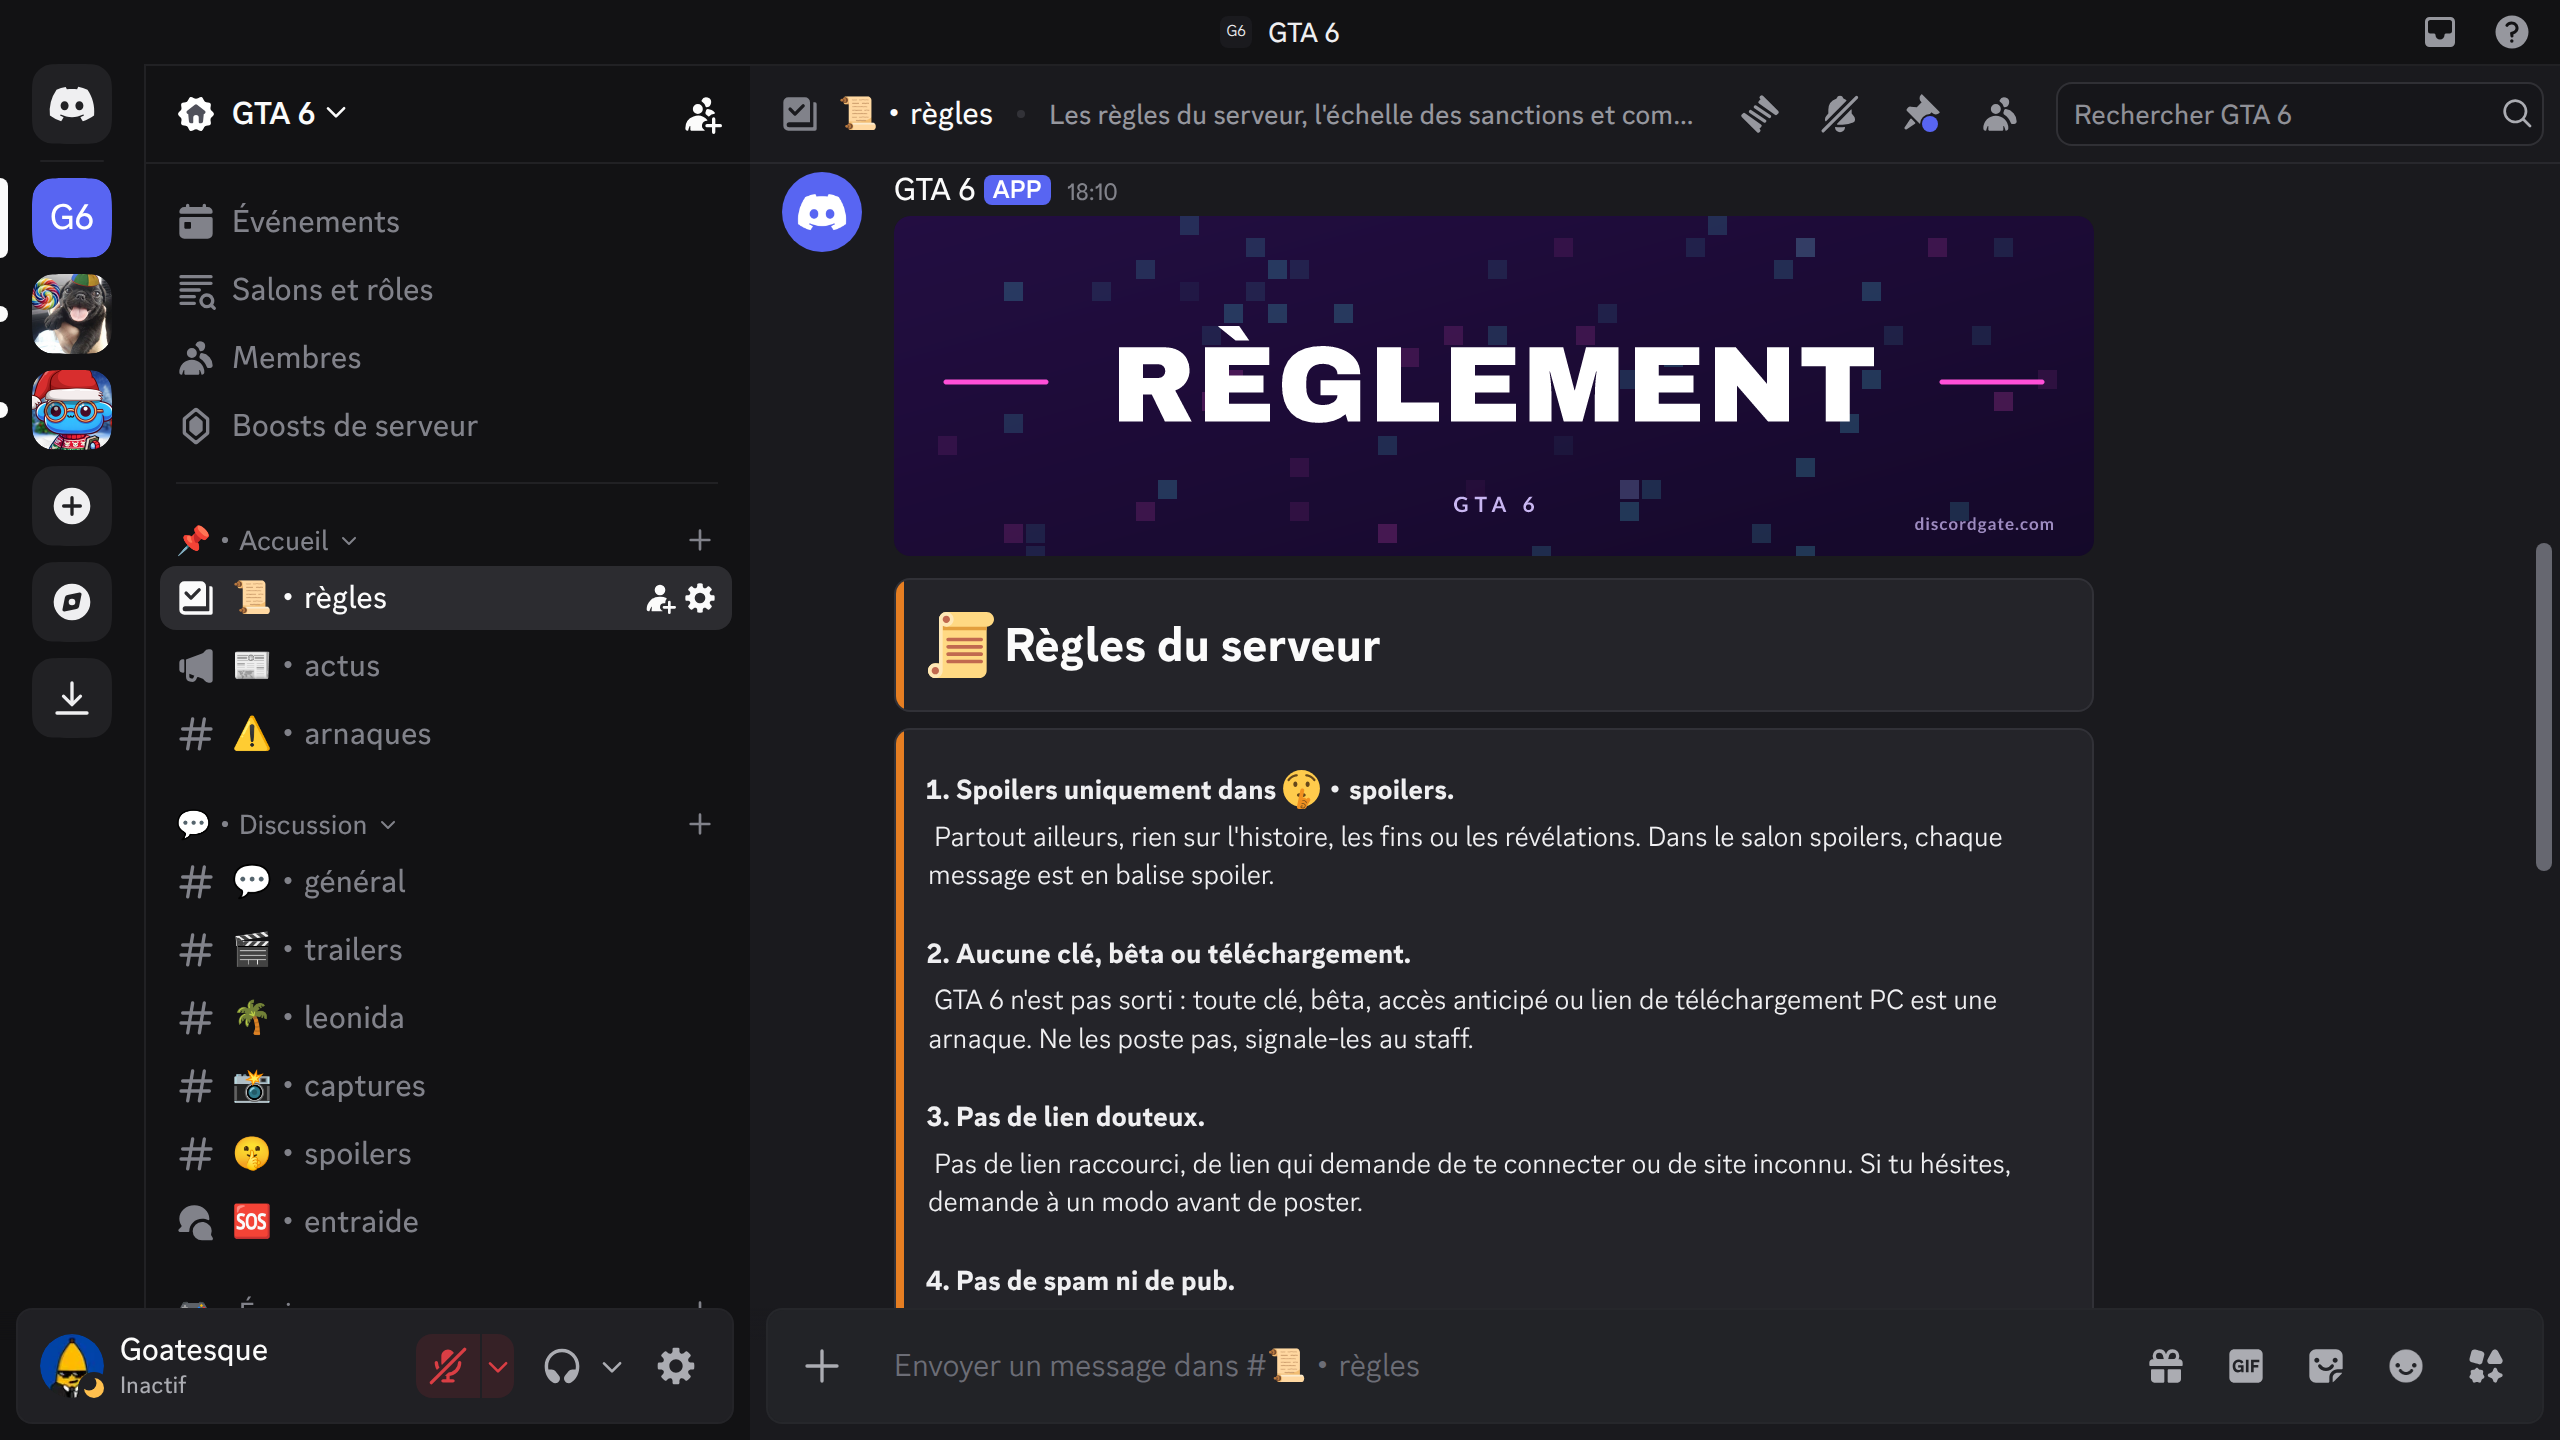Open user settings gear
Screen dimensions: 2560x1440
coord(676,1366)
